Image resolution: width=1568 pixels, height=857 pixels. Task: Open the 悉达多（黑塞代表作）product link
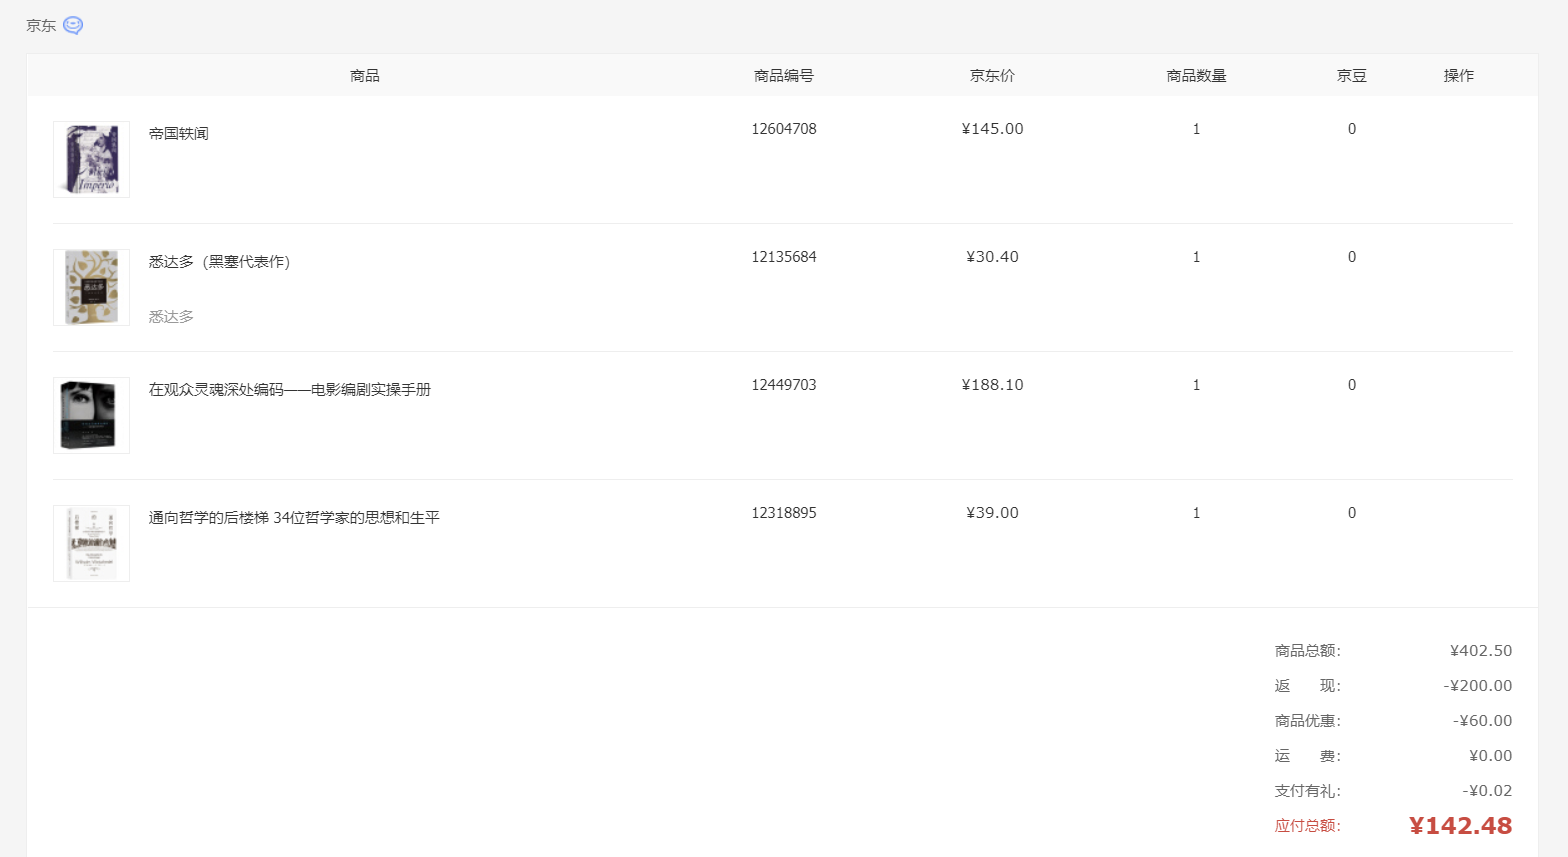click(219, 261)
